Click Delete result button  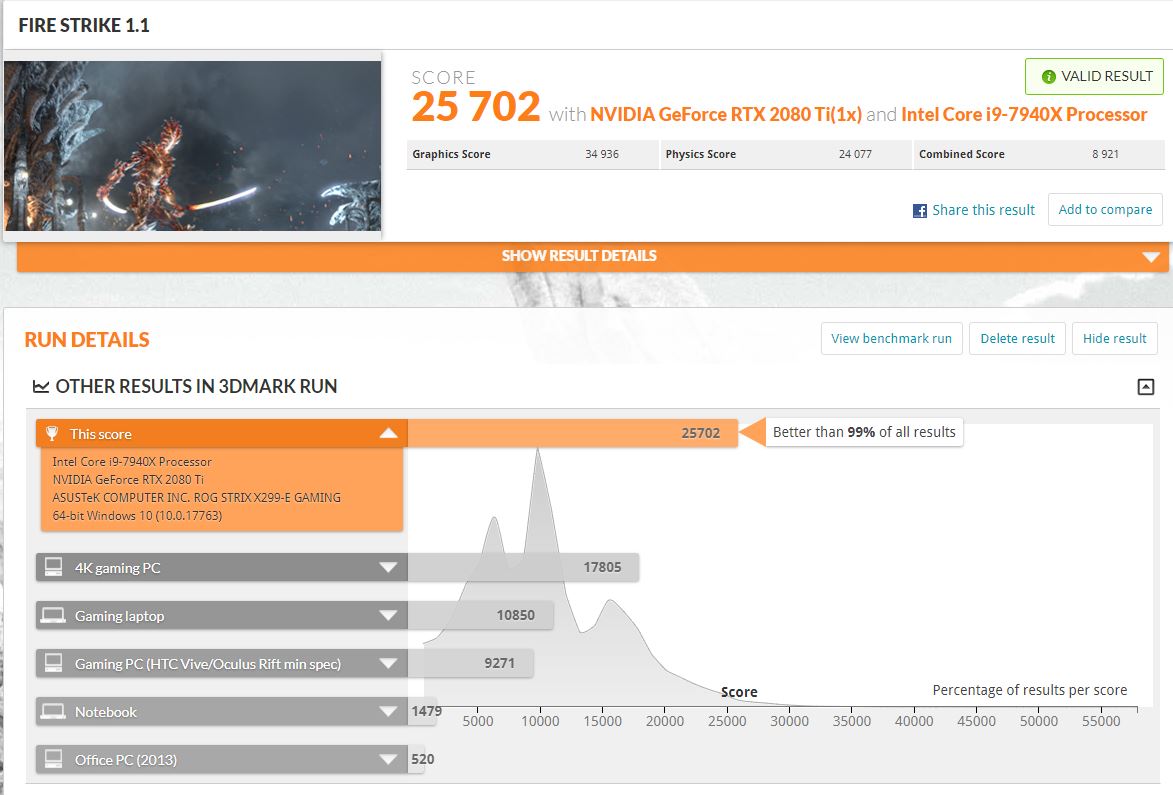[1017, 339]
